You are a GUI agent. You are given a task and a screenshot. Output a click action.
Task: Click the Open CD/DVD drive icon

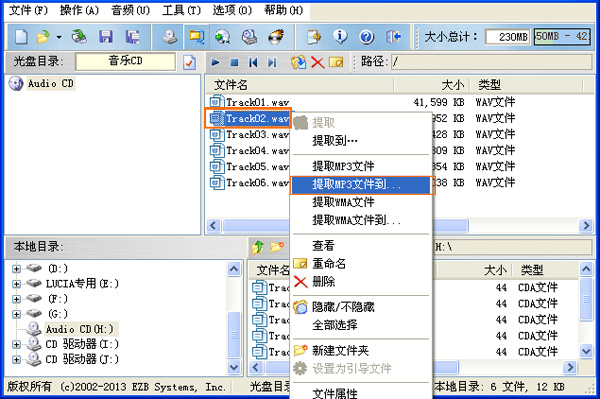click(79, 37)
